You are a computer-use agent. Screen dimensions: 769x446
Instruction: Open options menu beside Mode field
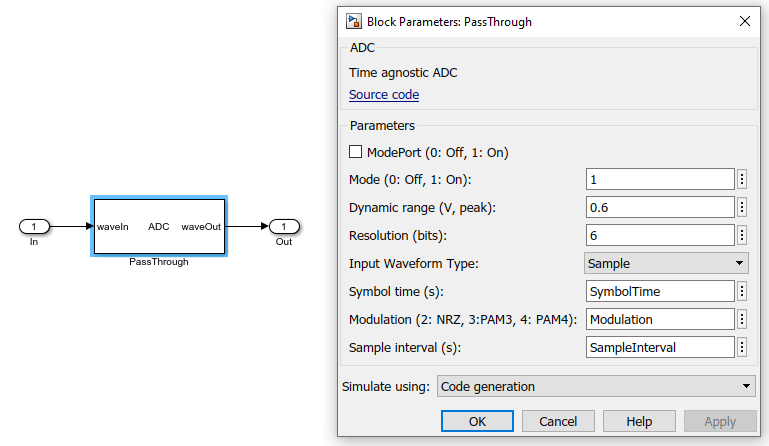coord(742,179)
